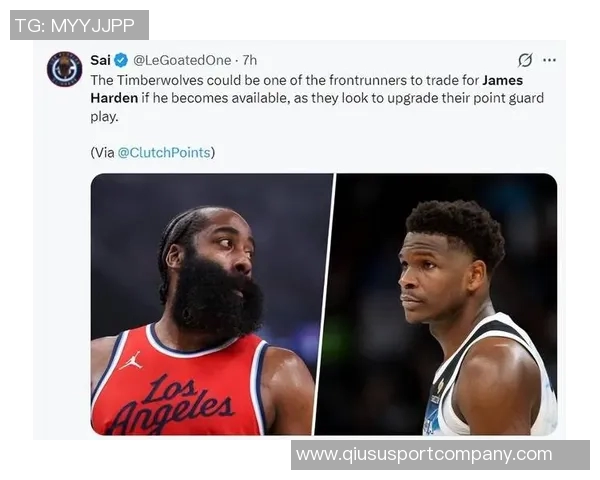Screen dimensions: 600x480
Task: Open Sai's profile avatar
Action: tap(64, 69)
